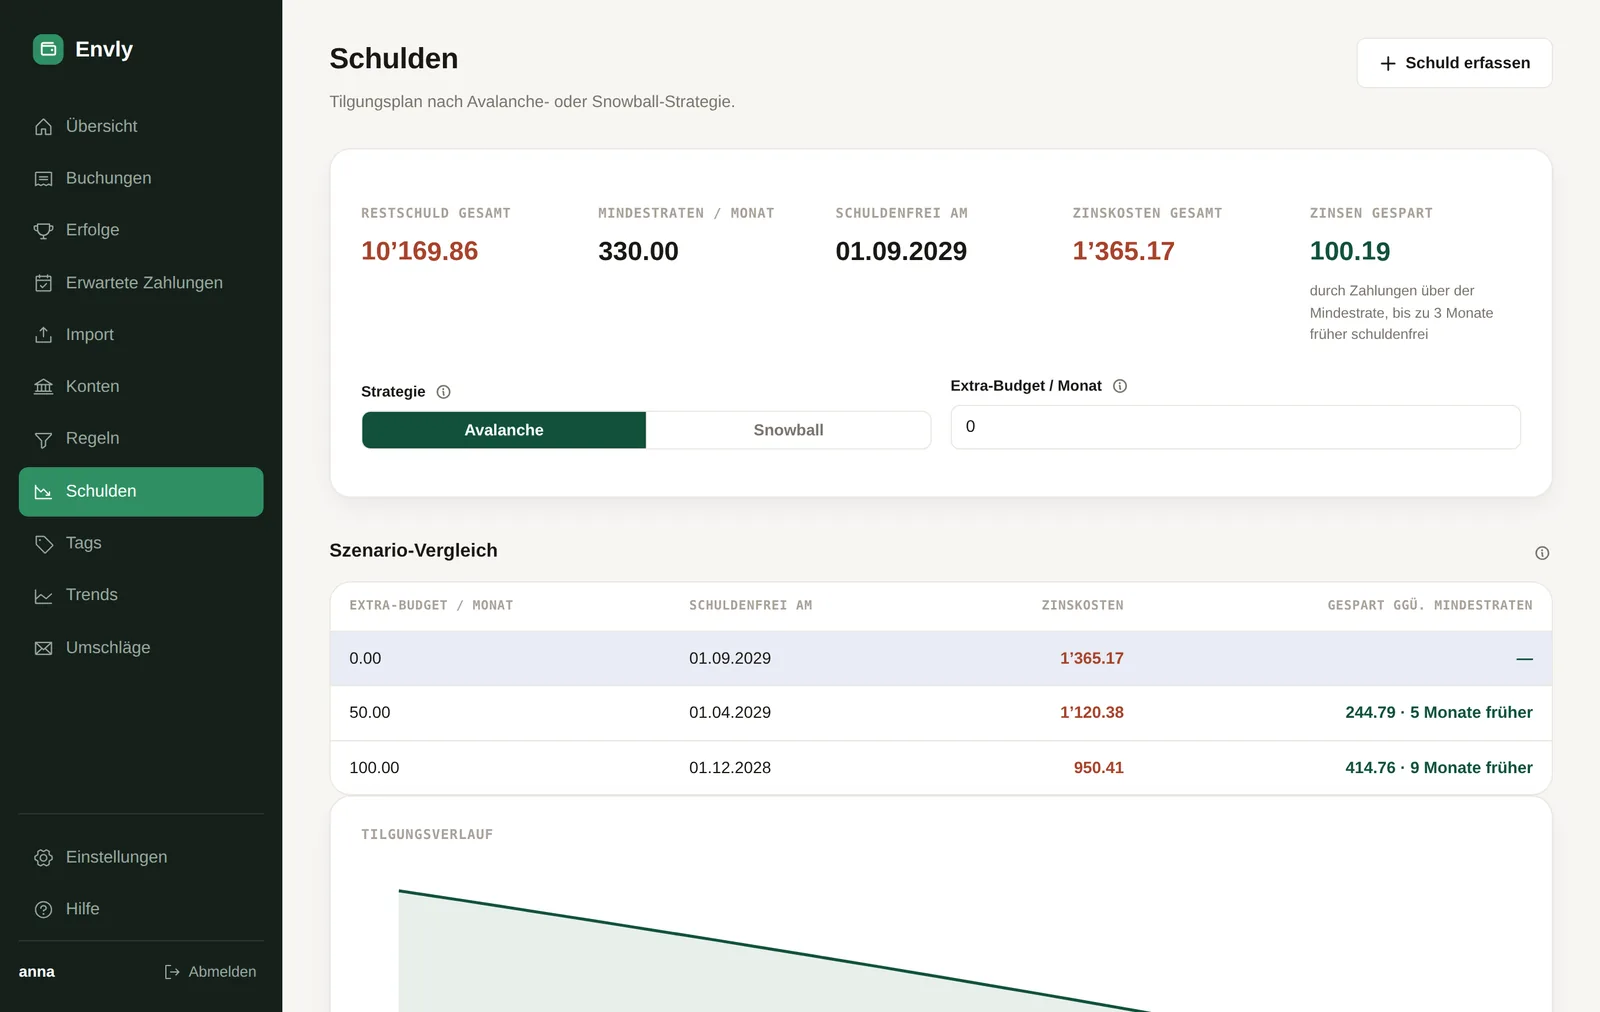Click the username anna in the sidebar
The height and width of the screenshot is (1012, 1600).
pos(37,972)
